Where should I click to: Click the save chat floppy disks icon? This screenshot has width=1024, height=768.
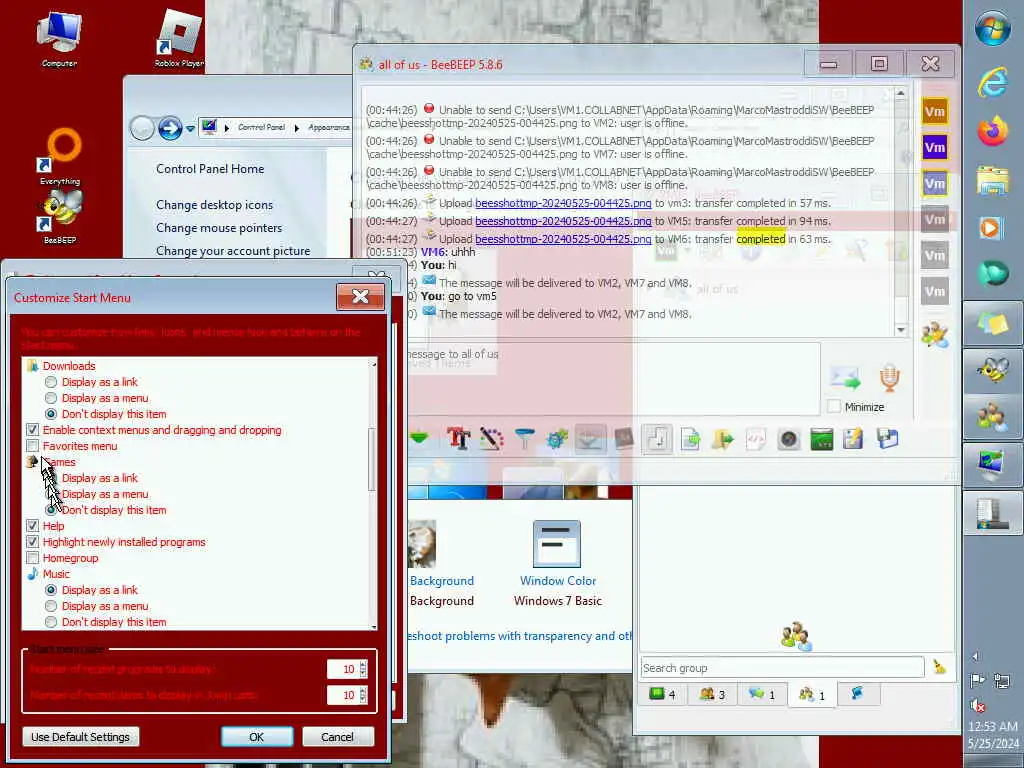coord(888,439)
